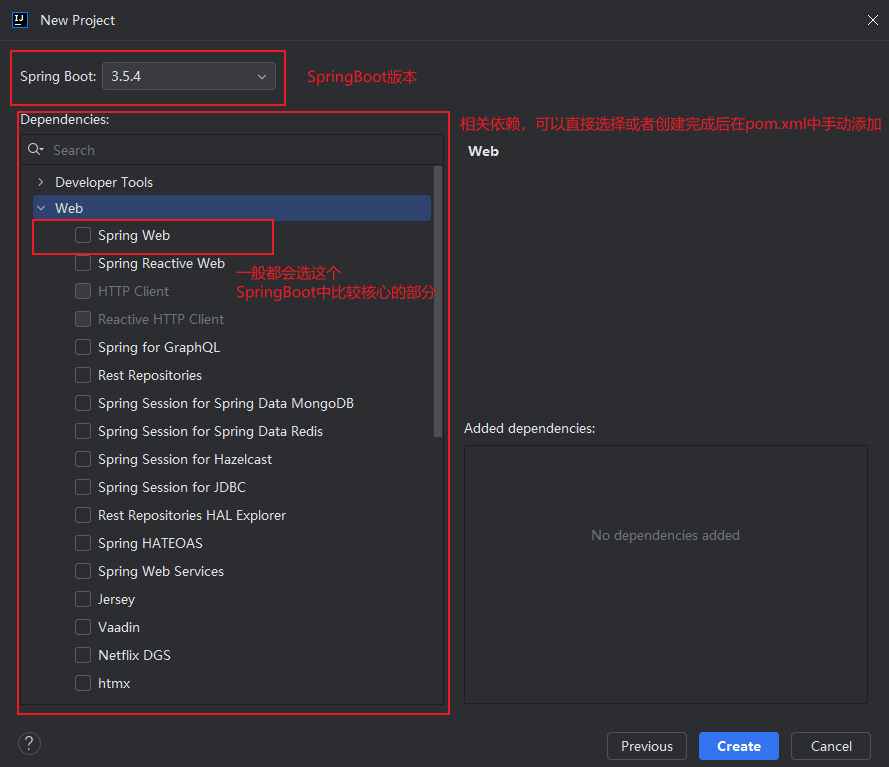Close the New Project dialog
Viewport: 889px width, 767px height.
(873, 20)
